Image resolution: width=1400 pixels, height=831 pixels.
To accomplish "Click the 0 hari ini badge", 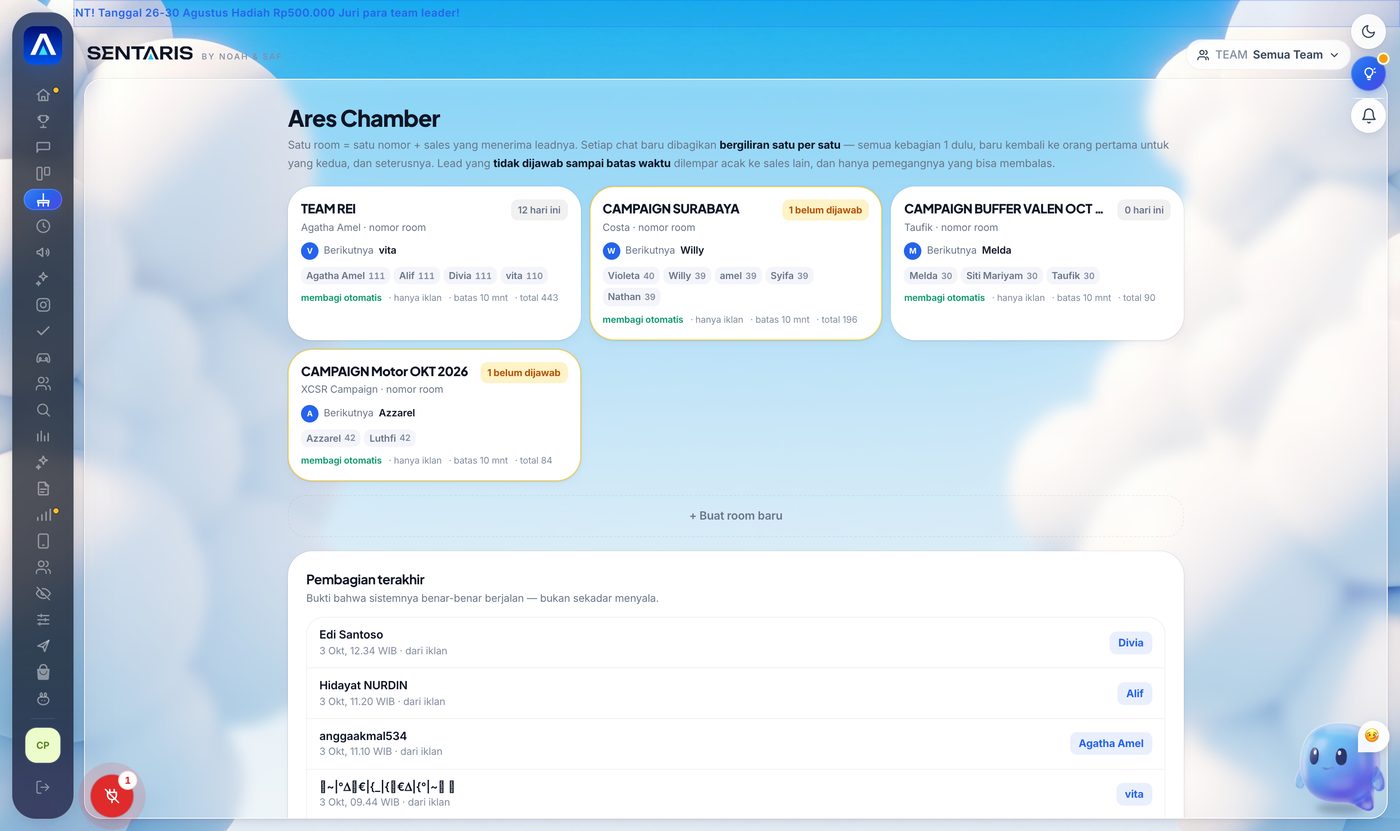I will pyautogui.click(x=1143, y=210).
